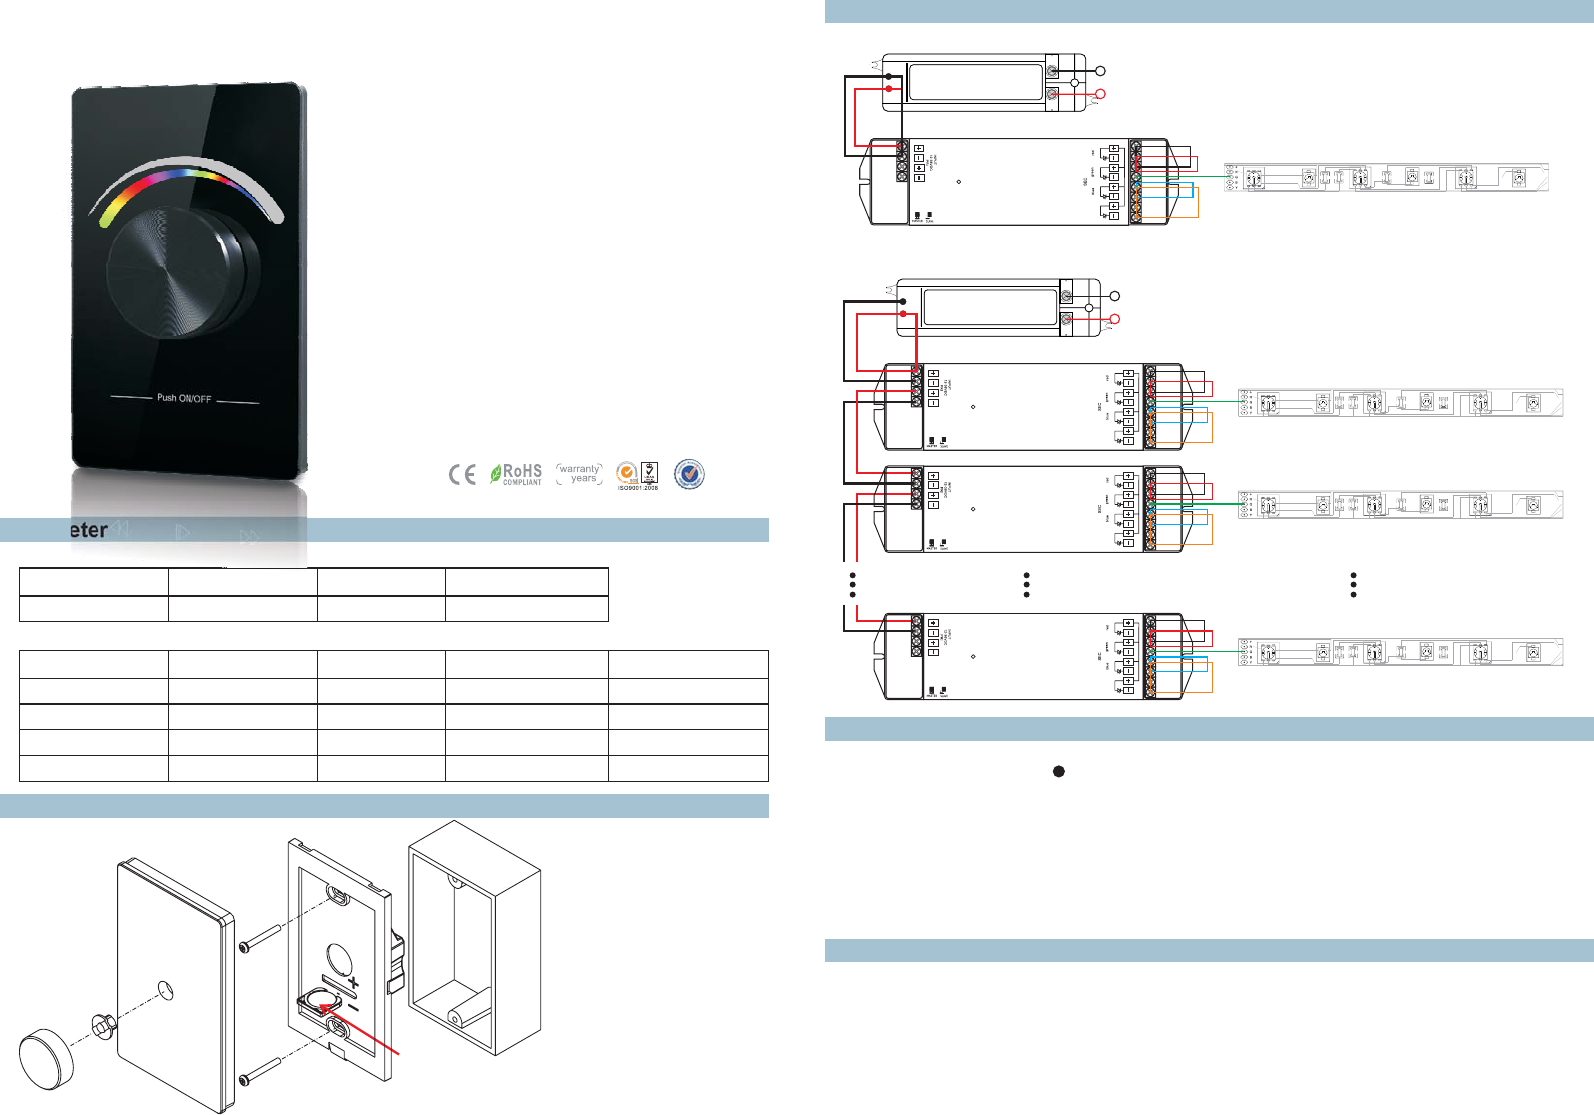Image resolution: width=1594 pixels, height=1115 pixels.
Task: Click the blue round checkmark seal
Action: (689, 474)
